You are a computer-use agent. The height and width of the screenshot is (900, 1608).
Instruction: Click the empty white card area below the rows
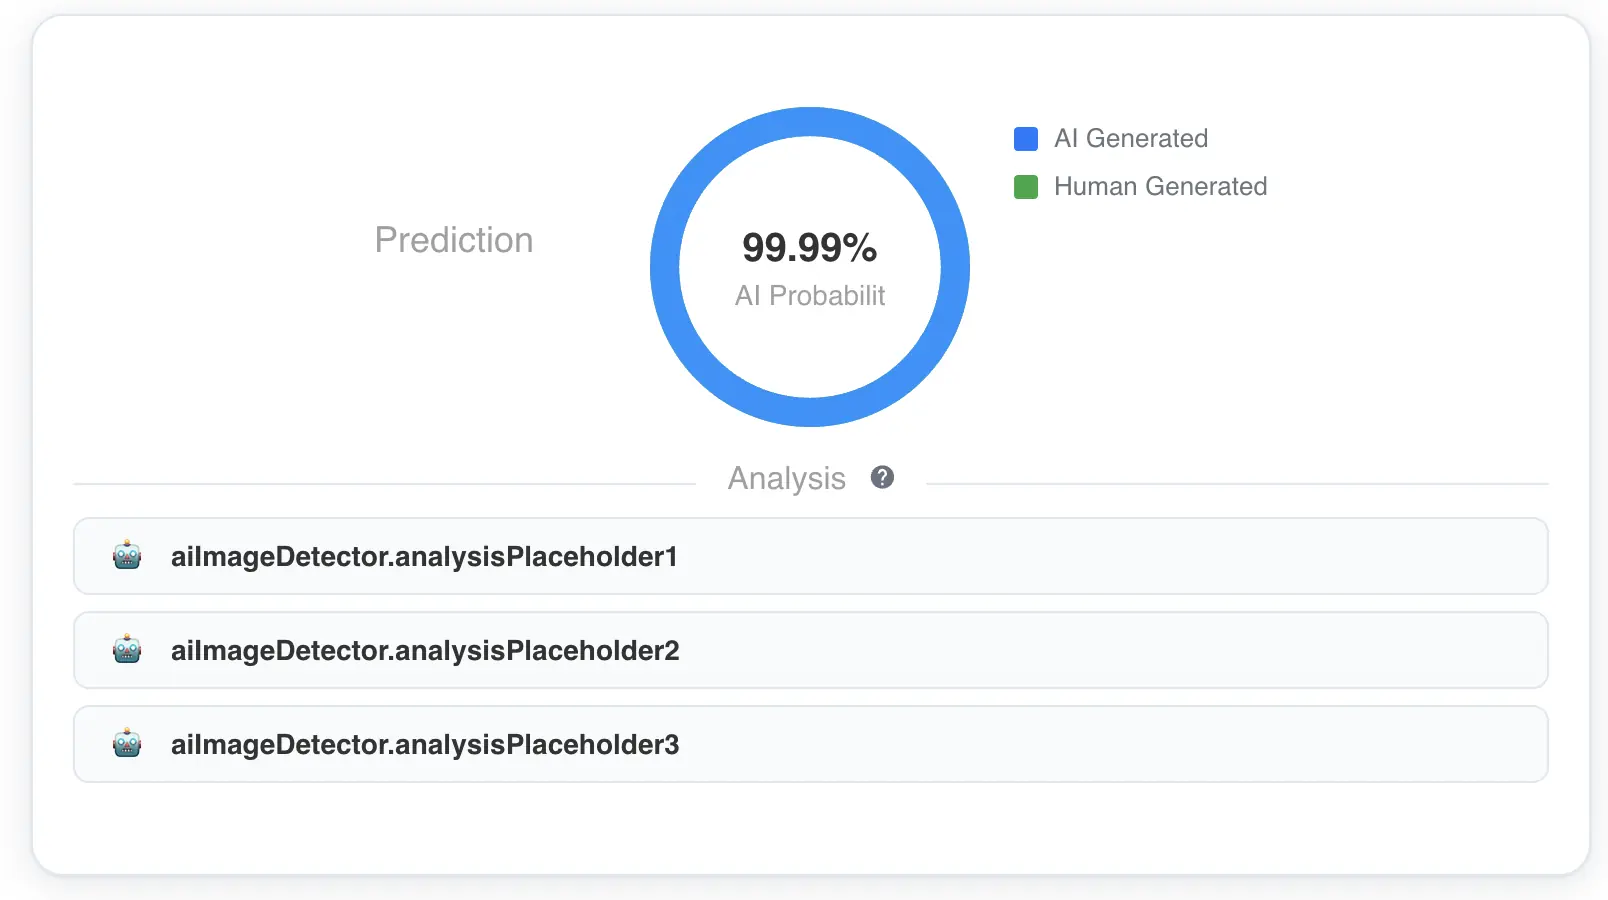click(811, 828)
